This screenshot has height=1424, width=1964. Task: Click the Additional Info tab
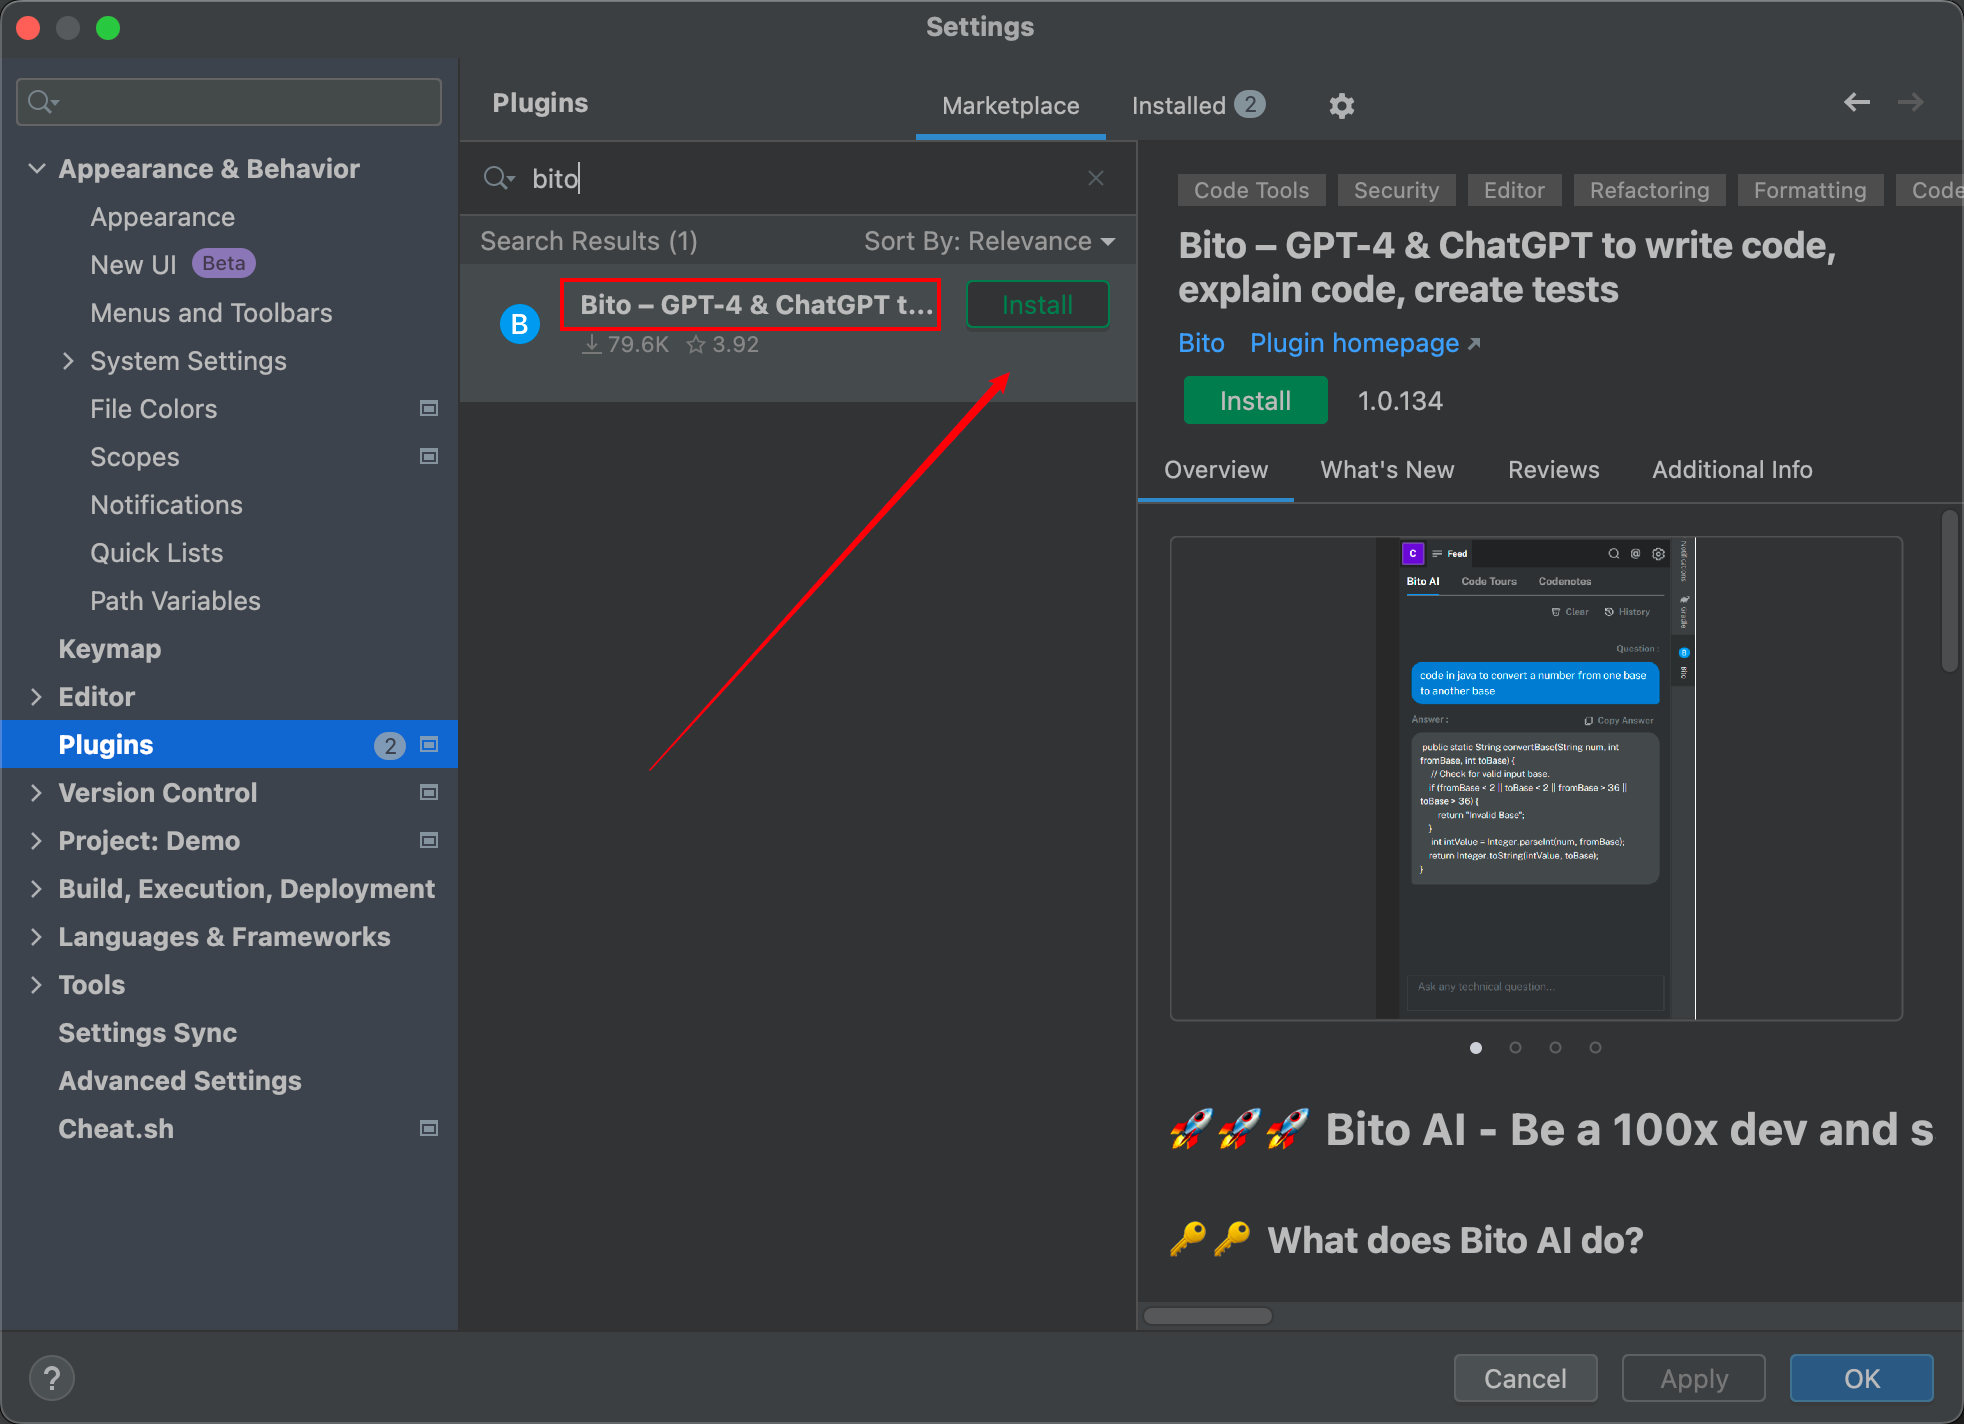[x=1732, y=470]
